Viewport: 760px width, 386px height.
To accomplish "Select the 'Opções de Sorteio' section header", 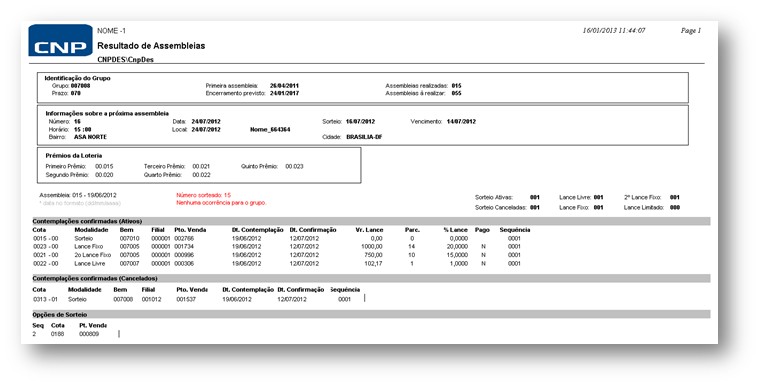I will coord(60,315).
